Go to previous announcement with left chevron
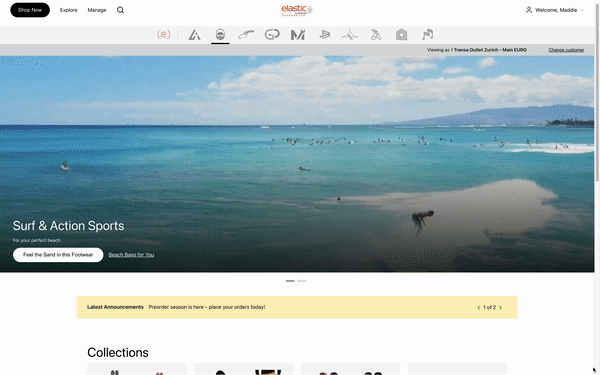 coord(479,307)
